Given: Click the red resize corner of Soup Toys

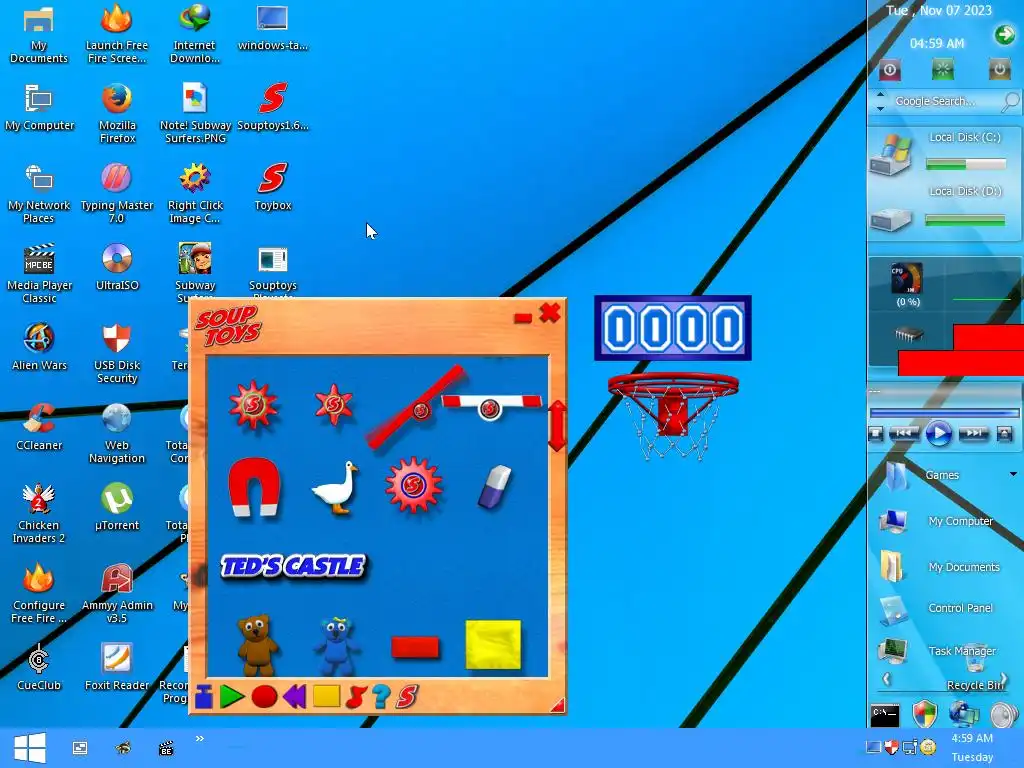Looking at the screenshot, I should (x=558, y=705).
